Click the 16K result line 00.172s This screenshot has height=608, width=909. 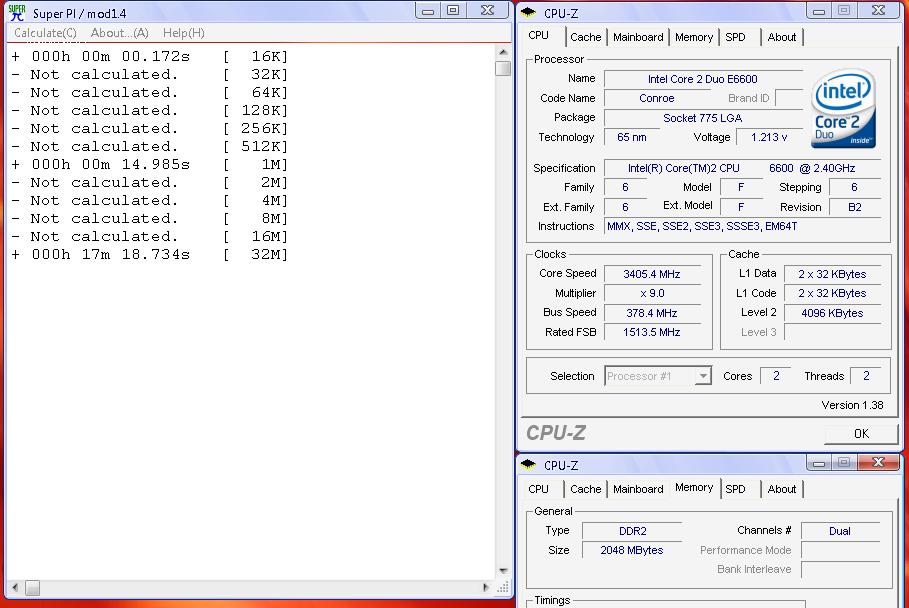[150, 57]
